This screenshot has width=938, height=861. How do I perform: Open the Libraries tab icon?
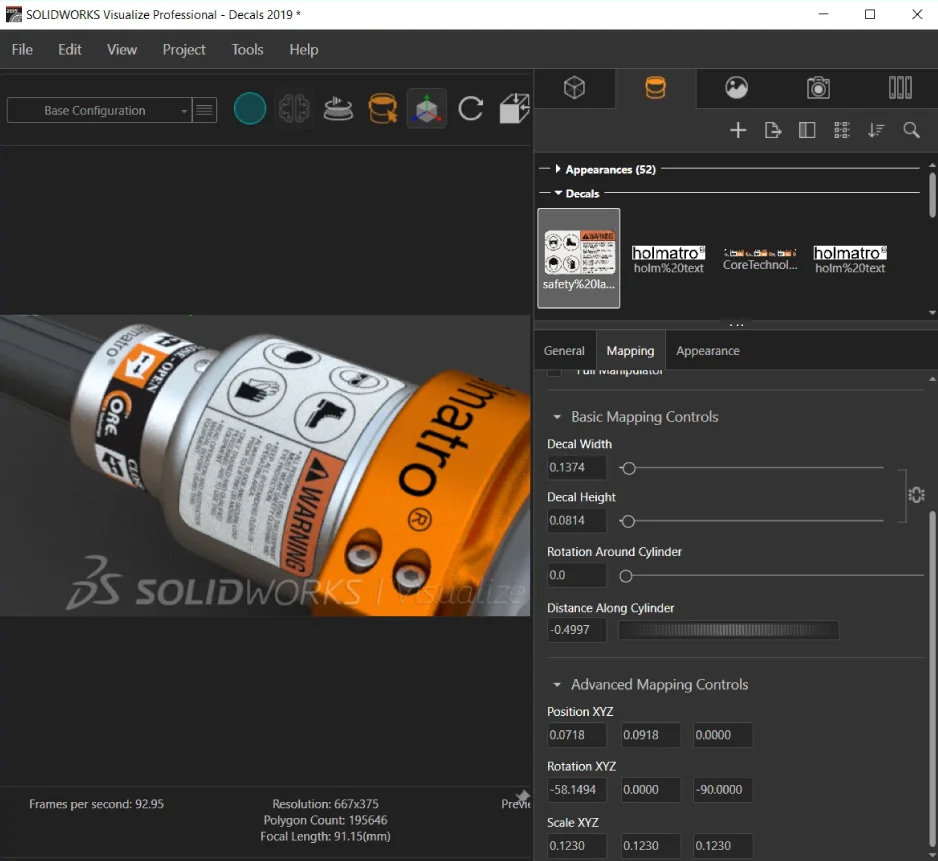(900, 88)
